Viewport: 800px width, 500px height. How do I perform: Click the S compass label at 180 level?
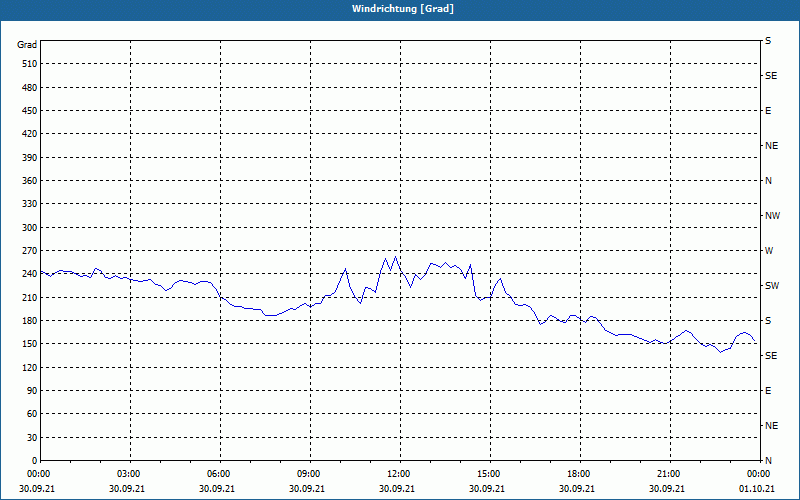click(768, 321)
